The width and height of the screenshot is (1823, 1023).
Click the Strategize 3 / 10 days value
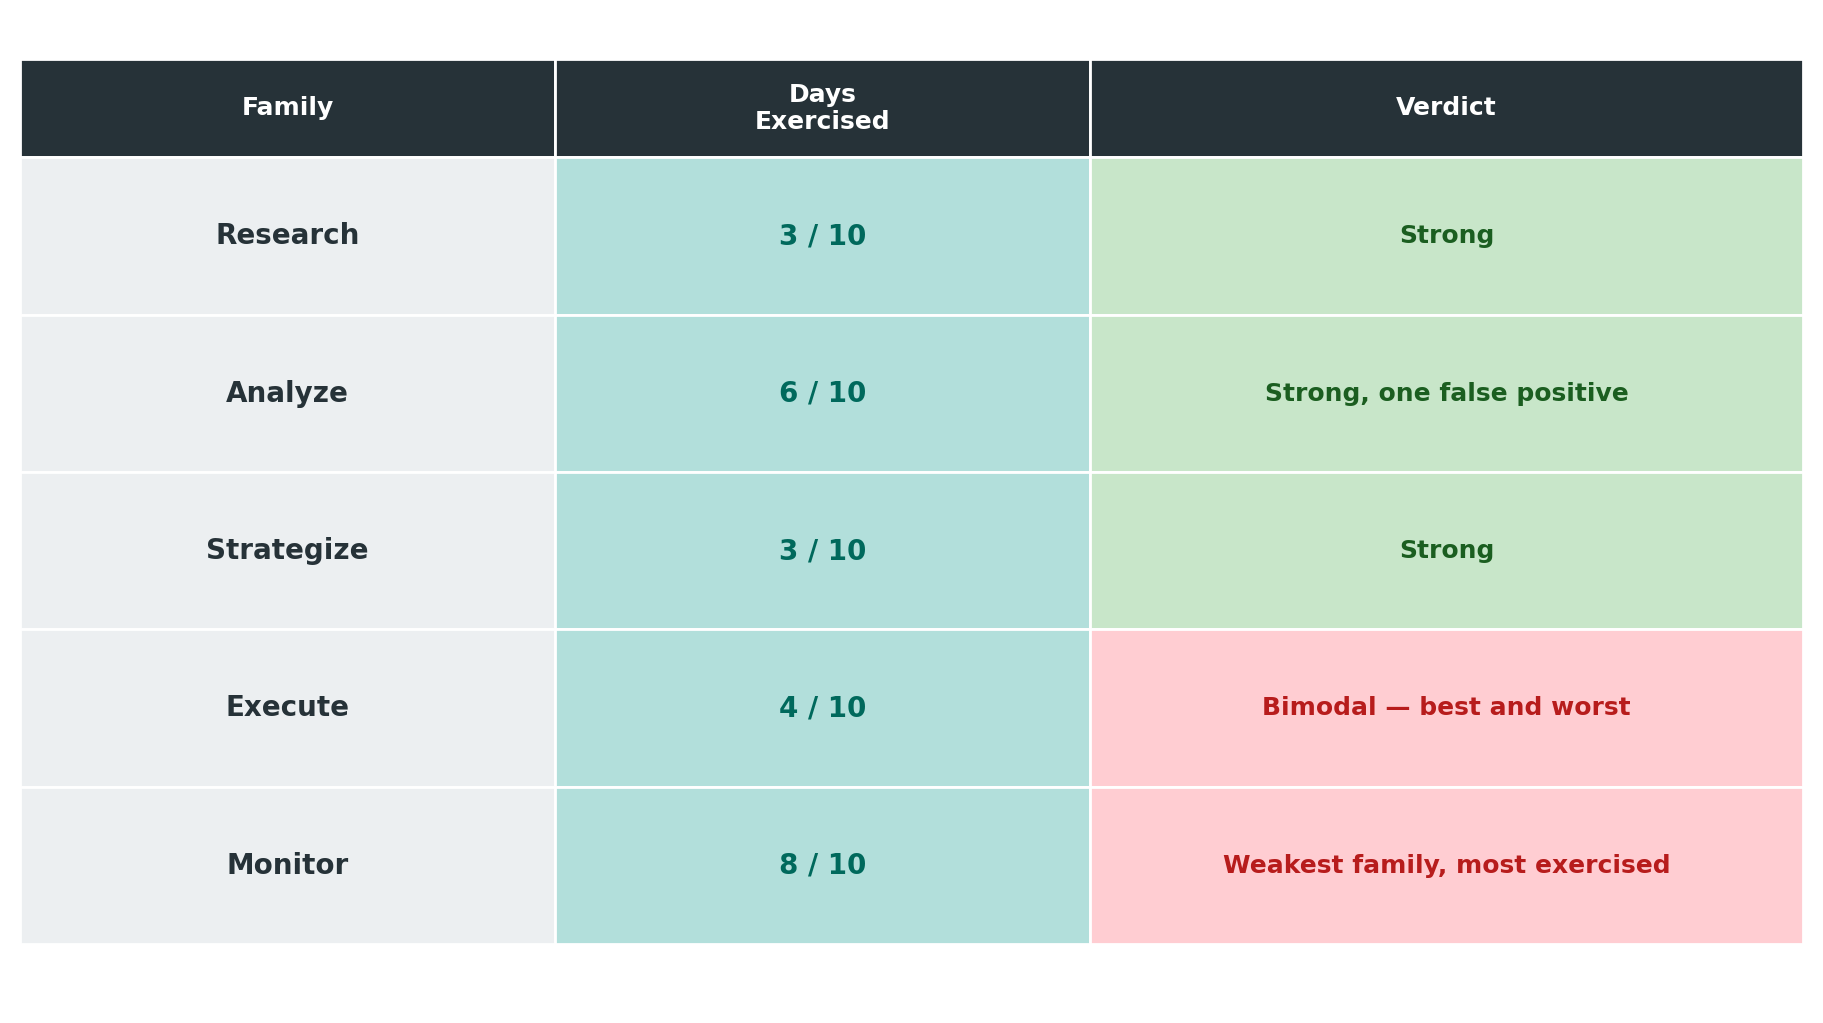822,551
